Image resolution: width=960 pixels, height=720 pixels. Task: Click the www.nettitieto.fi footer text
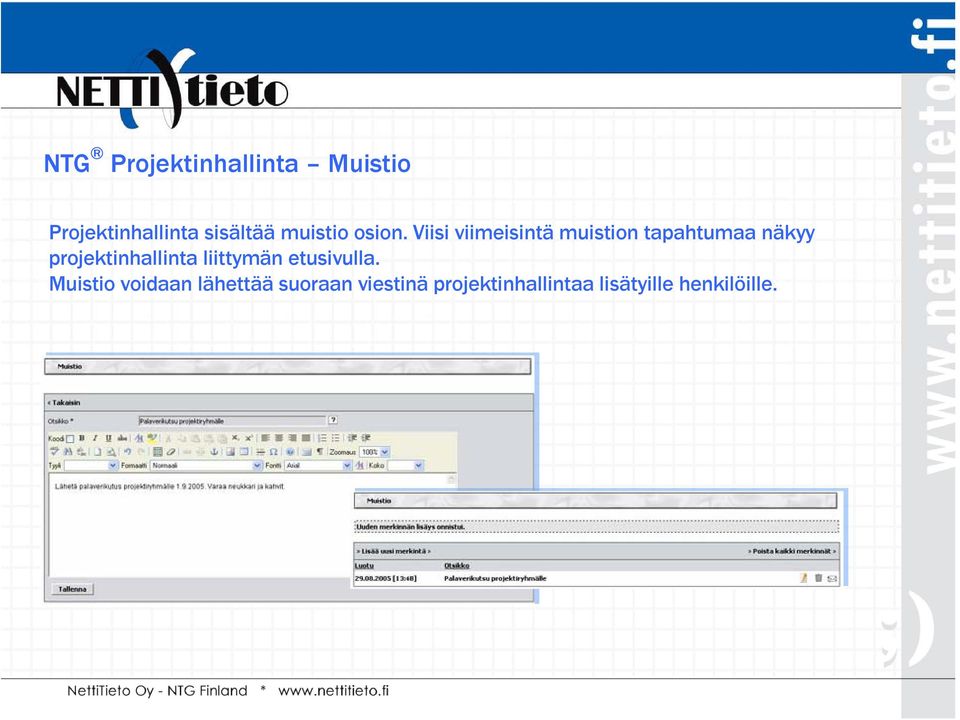point(333,691)
